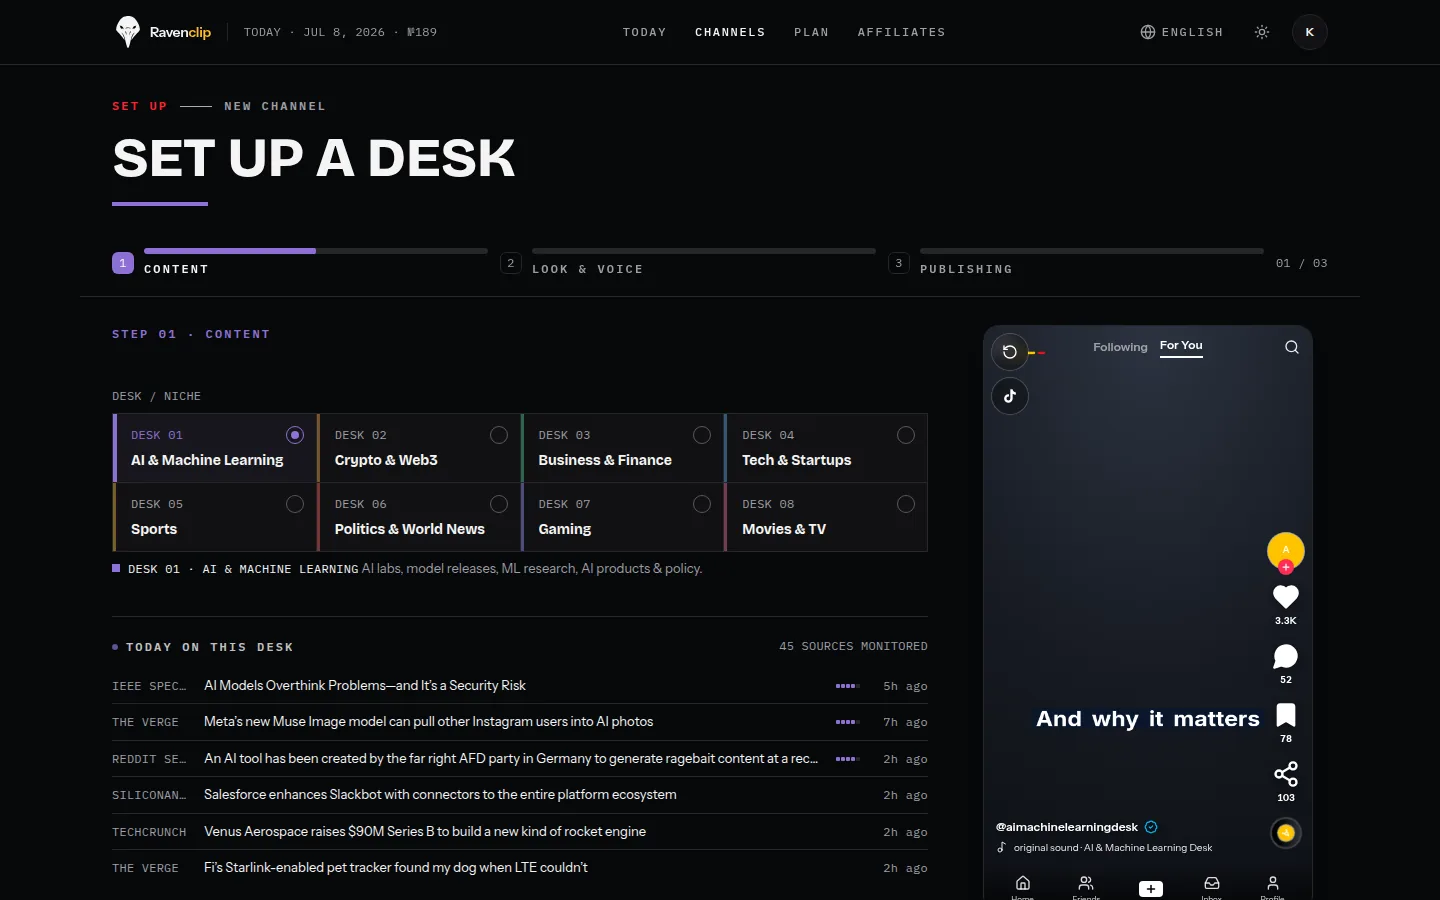
Task: Click the TikTok platform icon
Action: coord(1010,396)
